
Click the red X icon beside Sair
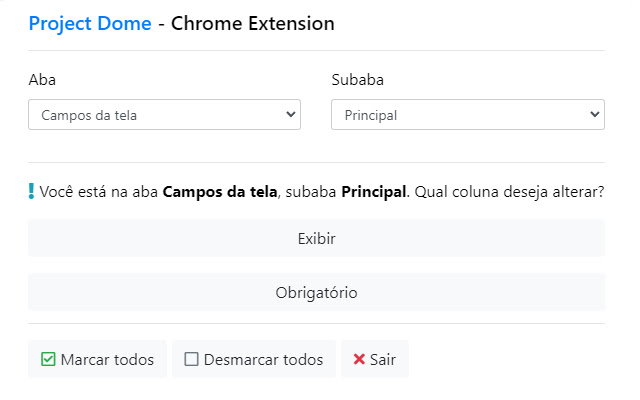(x=359, y=359)
